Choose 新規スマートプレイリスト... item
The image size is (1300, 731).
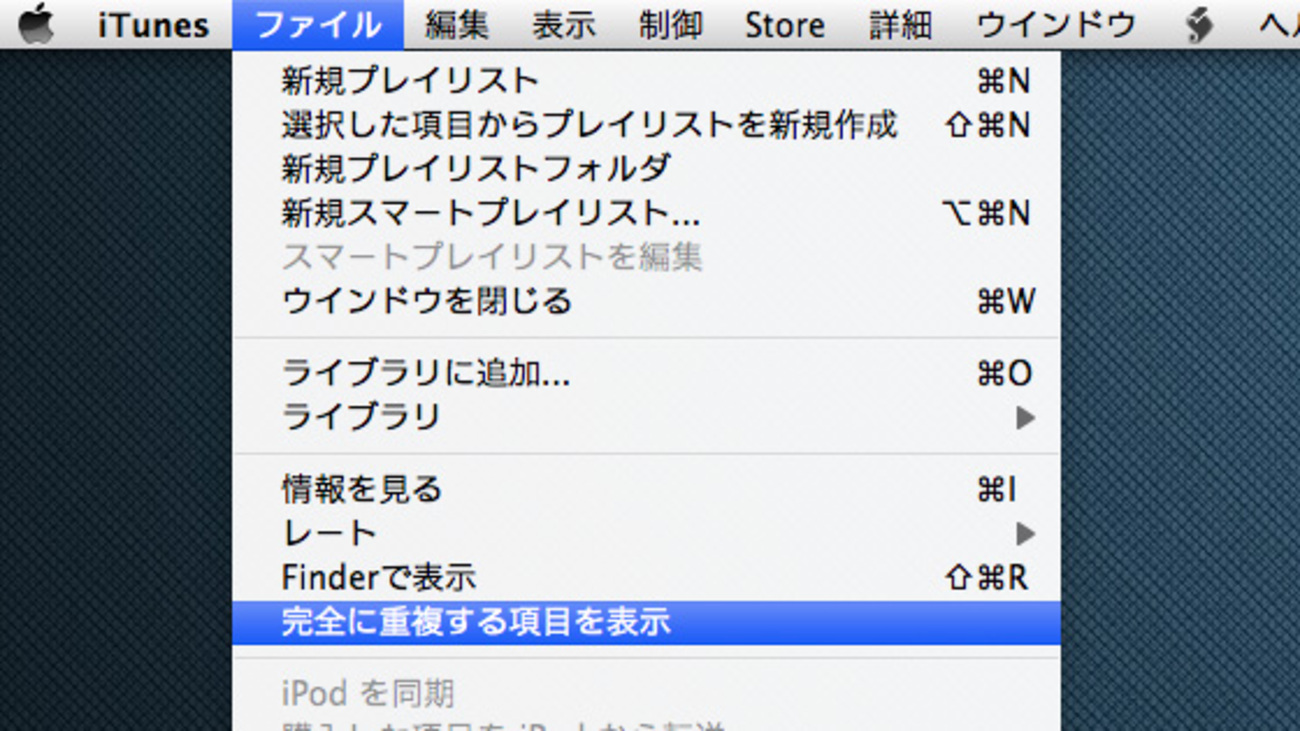(646, 213)
